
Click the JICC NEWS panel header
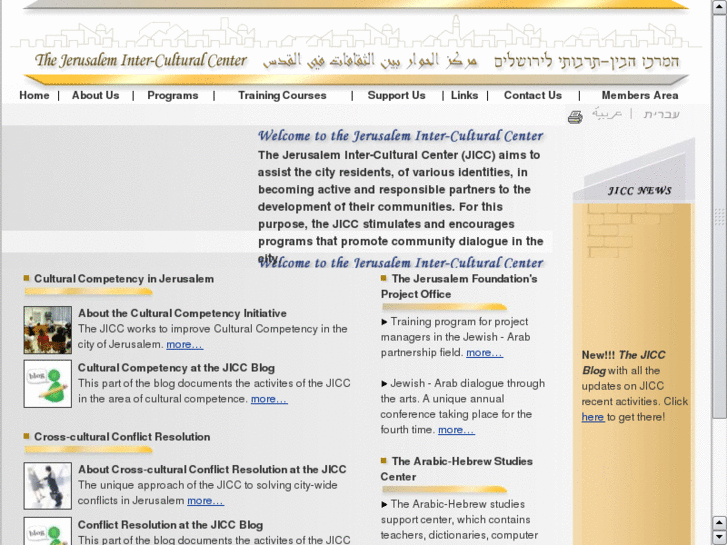pyautogui.click(x=639, y=191)
